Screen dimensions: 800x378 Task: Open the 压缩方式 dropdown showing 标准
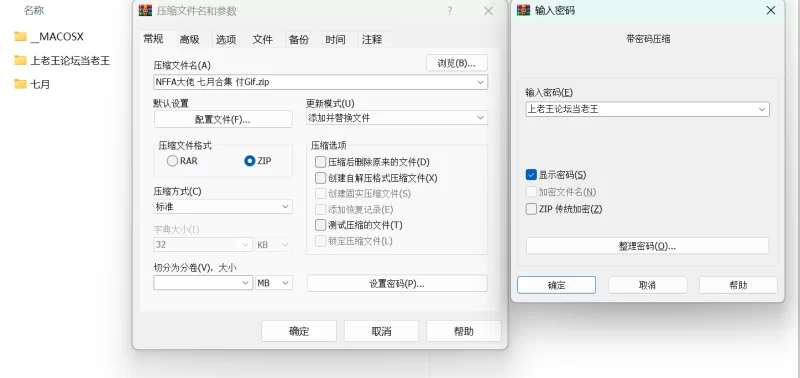coord(223,207)
